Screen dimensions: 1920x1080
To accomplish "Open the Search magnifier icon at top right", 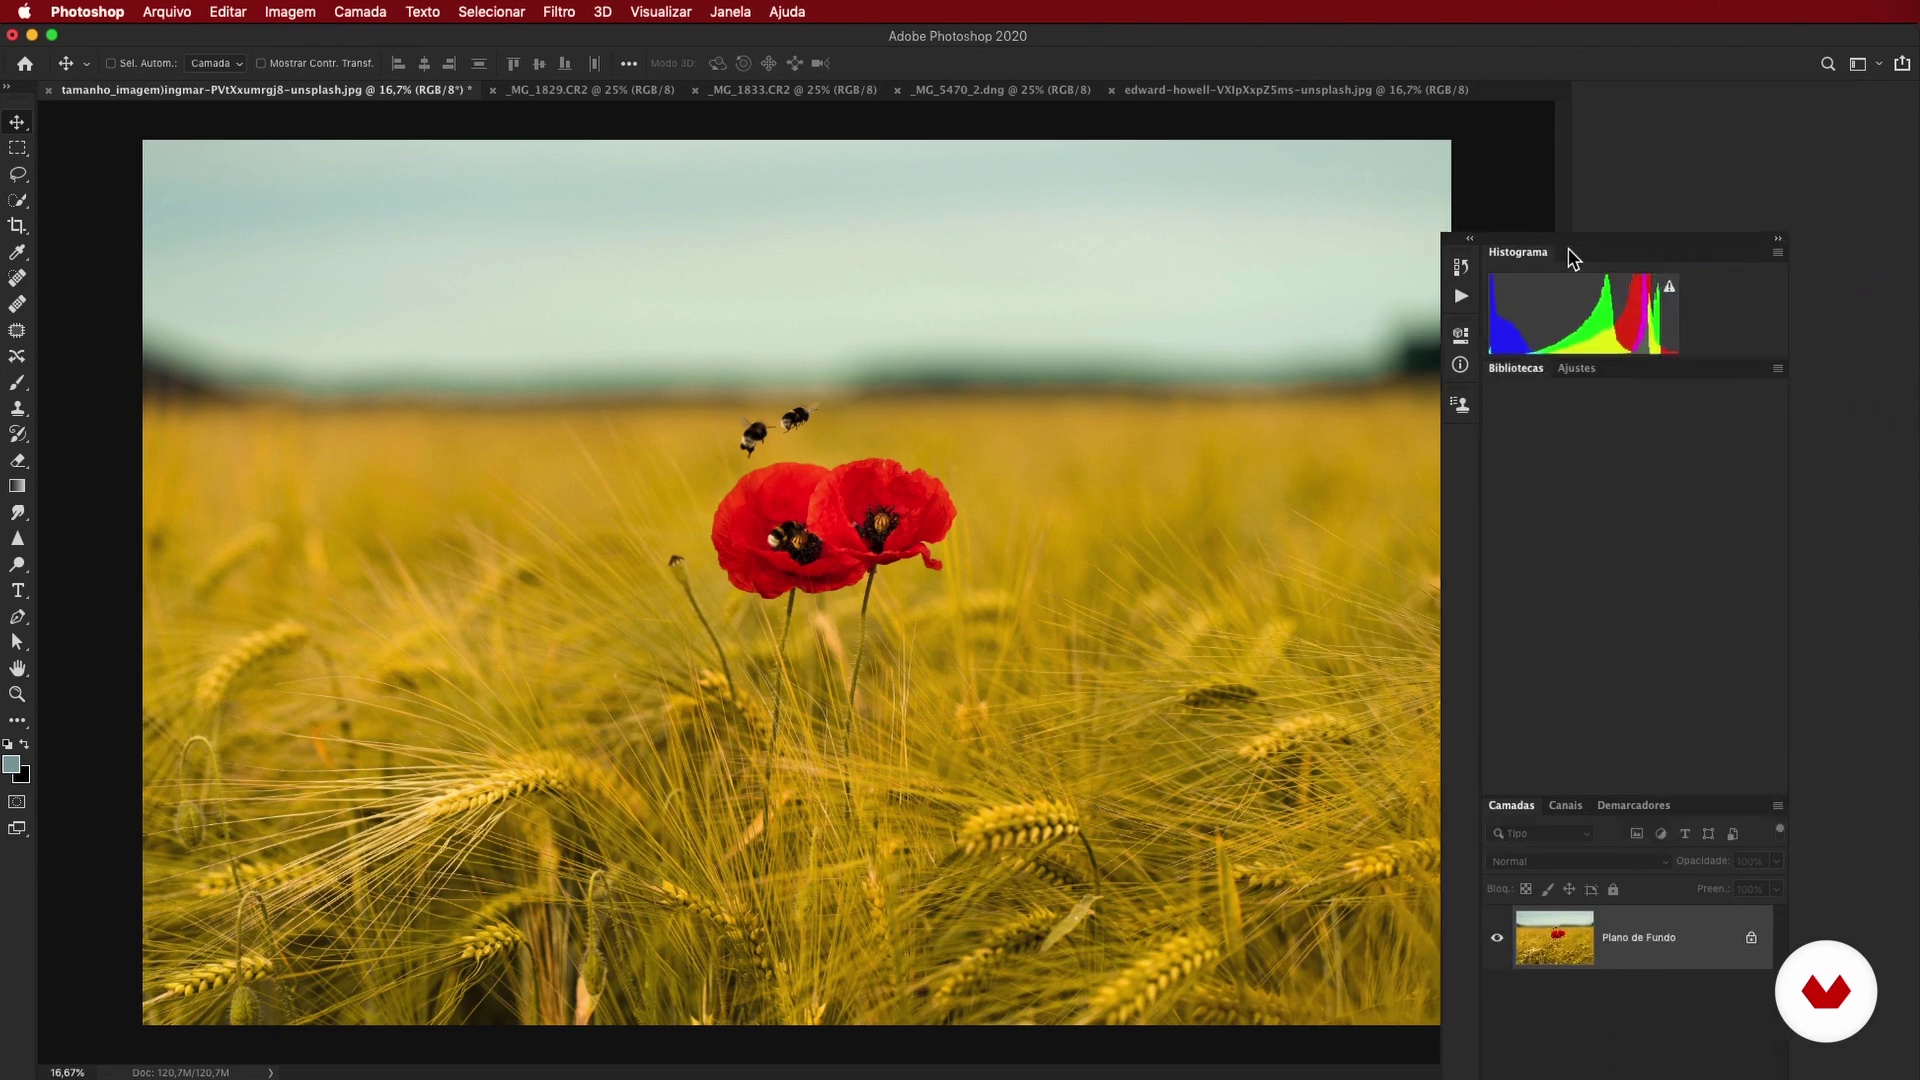I will [x=1828, y=64].
